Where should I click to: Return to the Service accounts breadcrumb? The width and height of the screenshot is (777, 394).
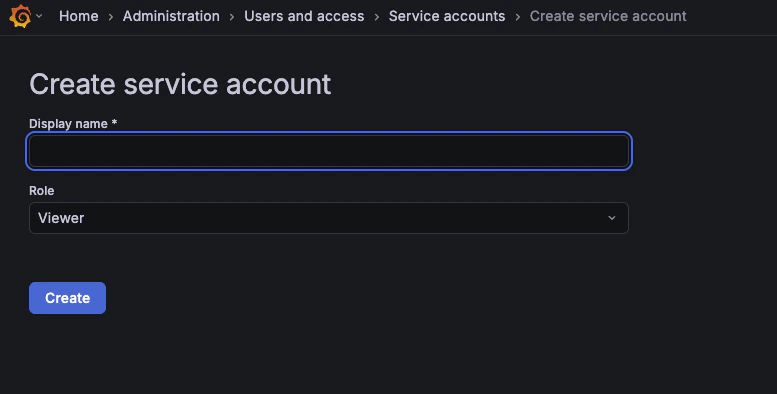[447, 16]
